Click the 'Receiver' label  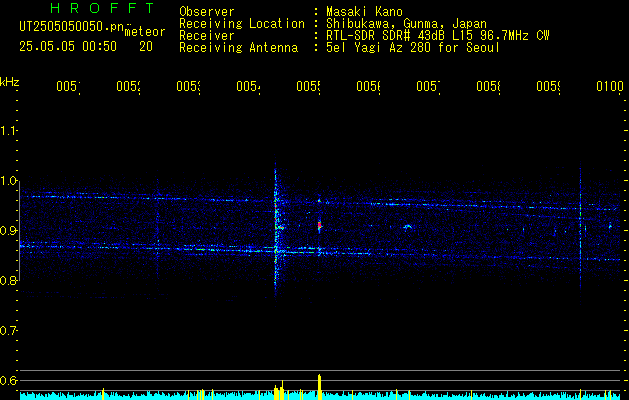(x=207, y=36)
